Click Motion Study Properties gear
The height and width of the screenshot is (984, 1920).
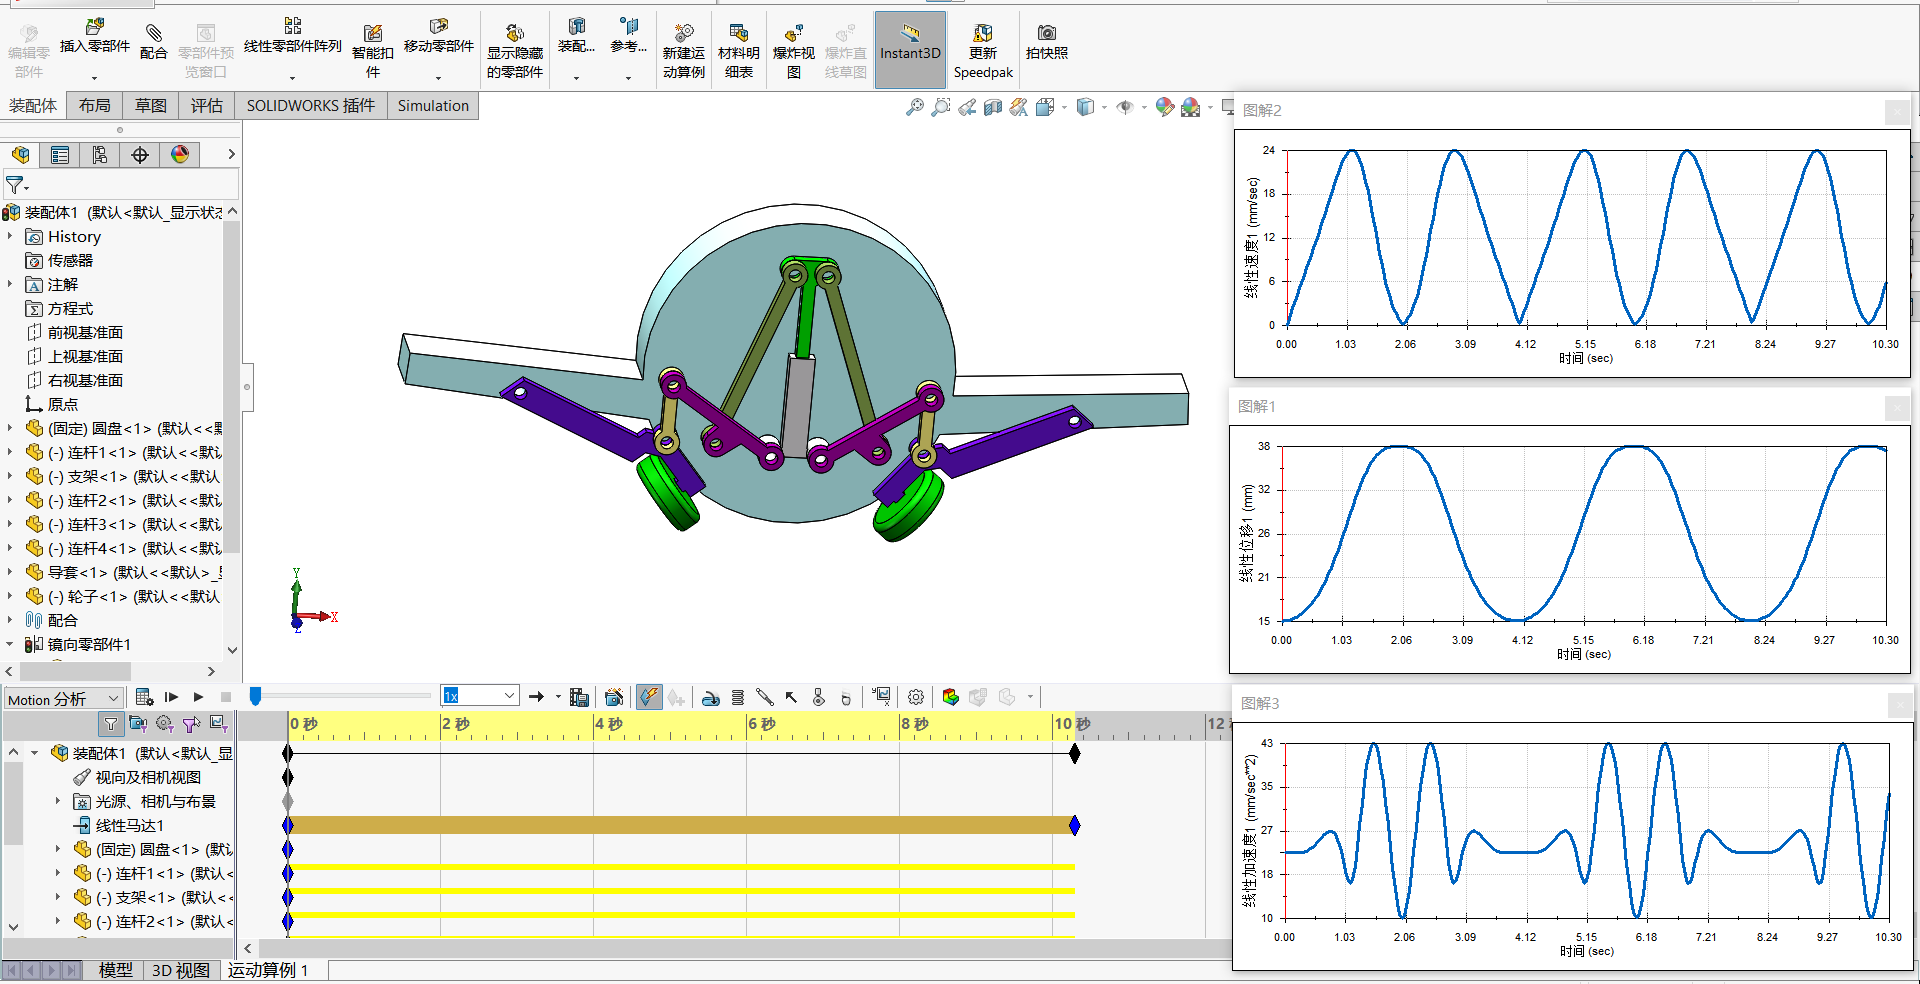pyautogui.click(x=916, y=697)
